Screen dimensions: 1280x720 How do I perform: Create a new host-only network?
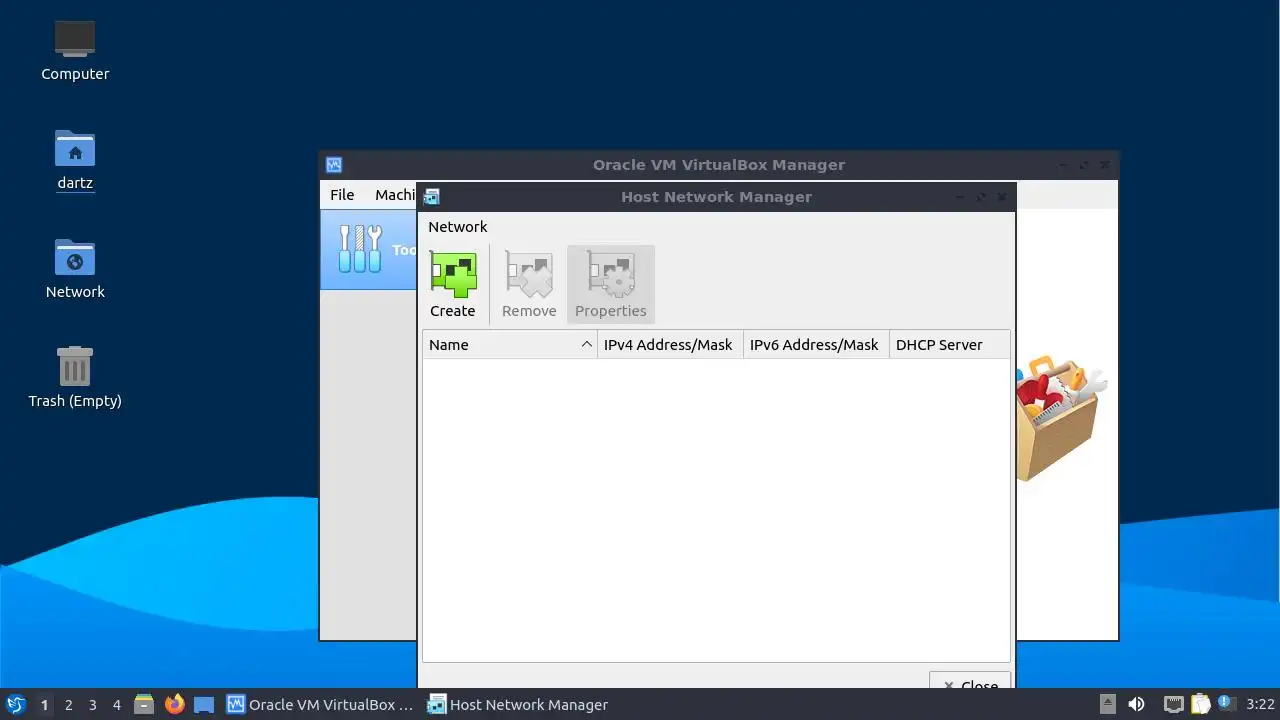point(453,285)
